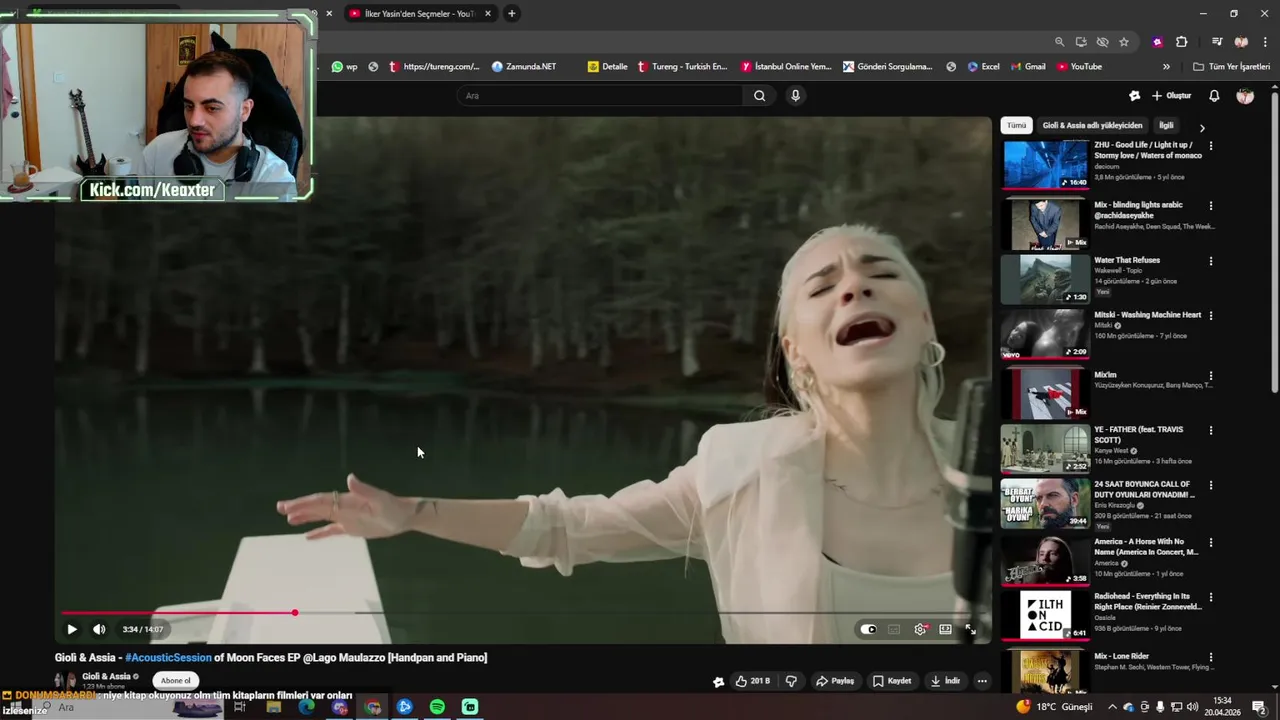Open Chrome three-dot menu
This screenshot has width=1280, height=720.
1264,42
